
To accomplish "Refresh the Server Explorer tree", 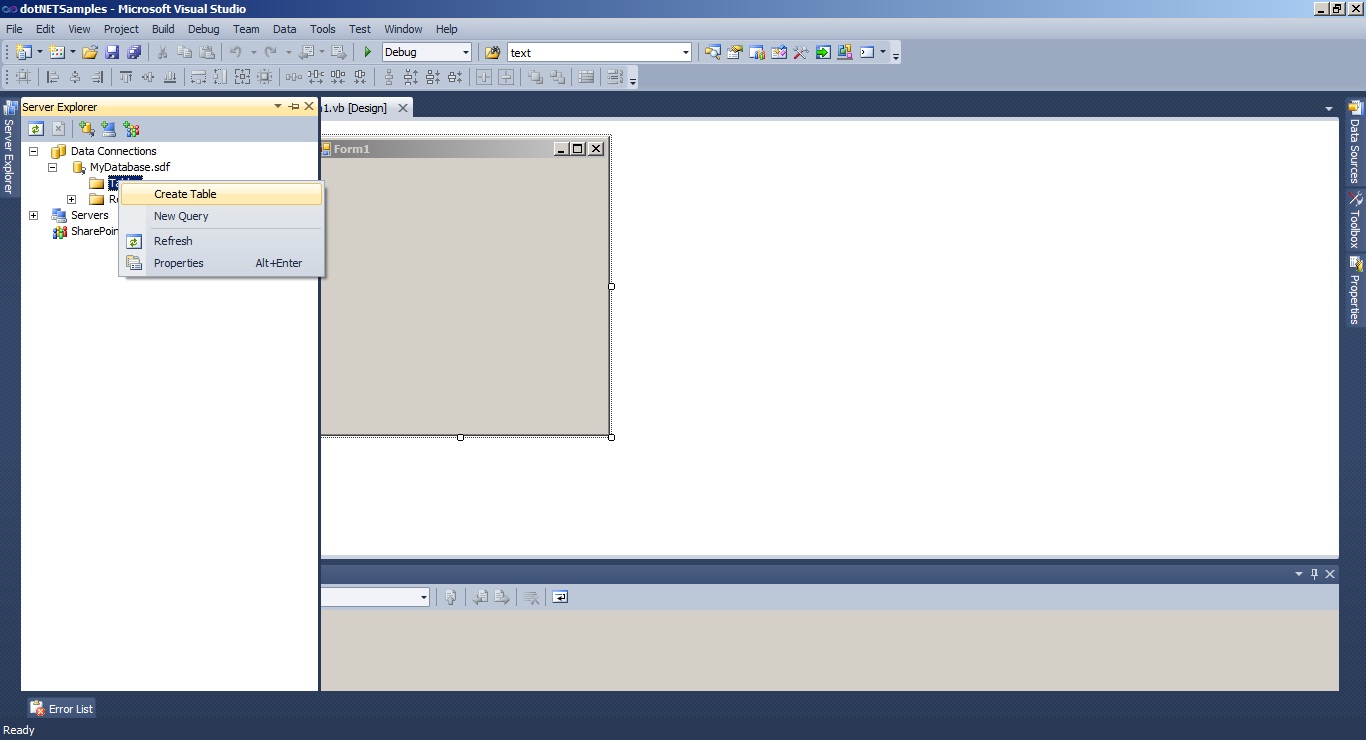I will point(36,128).
